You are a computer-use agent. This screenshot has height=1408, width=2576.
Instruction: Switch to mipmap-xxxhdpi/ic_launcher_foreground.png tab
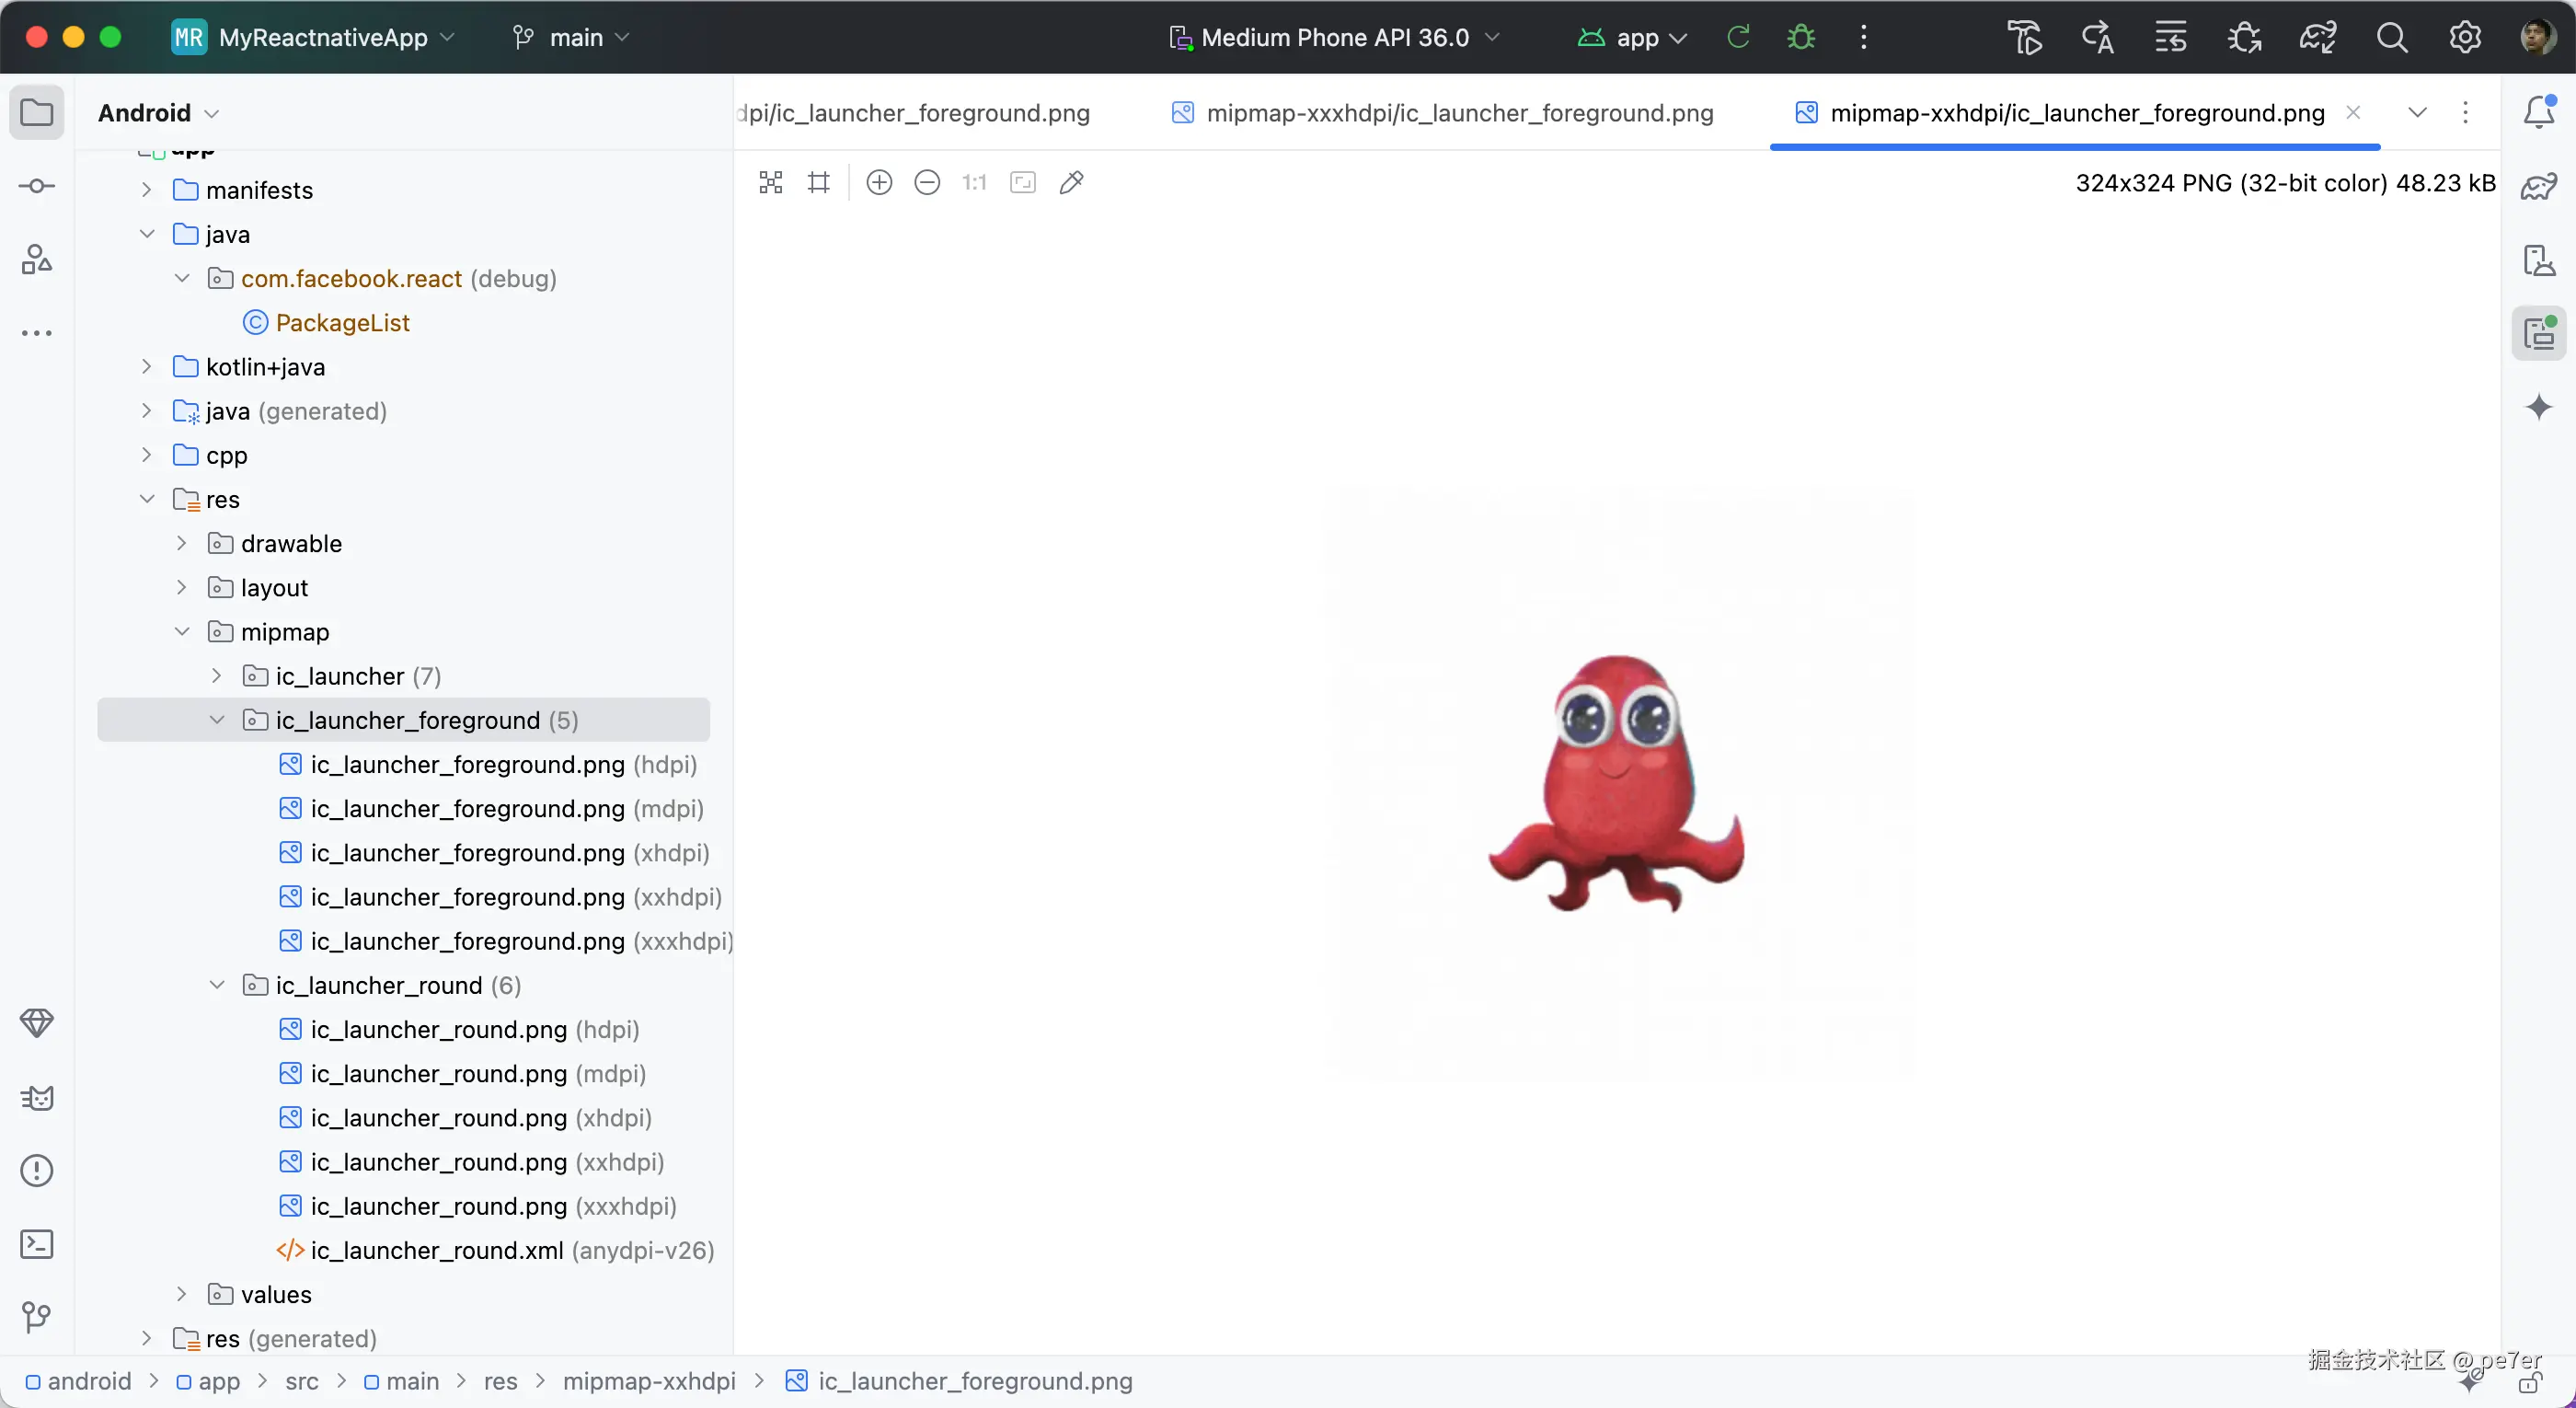pos(1459,113)
